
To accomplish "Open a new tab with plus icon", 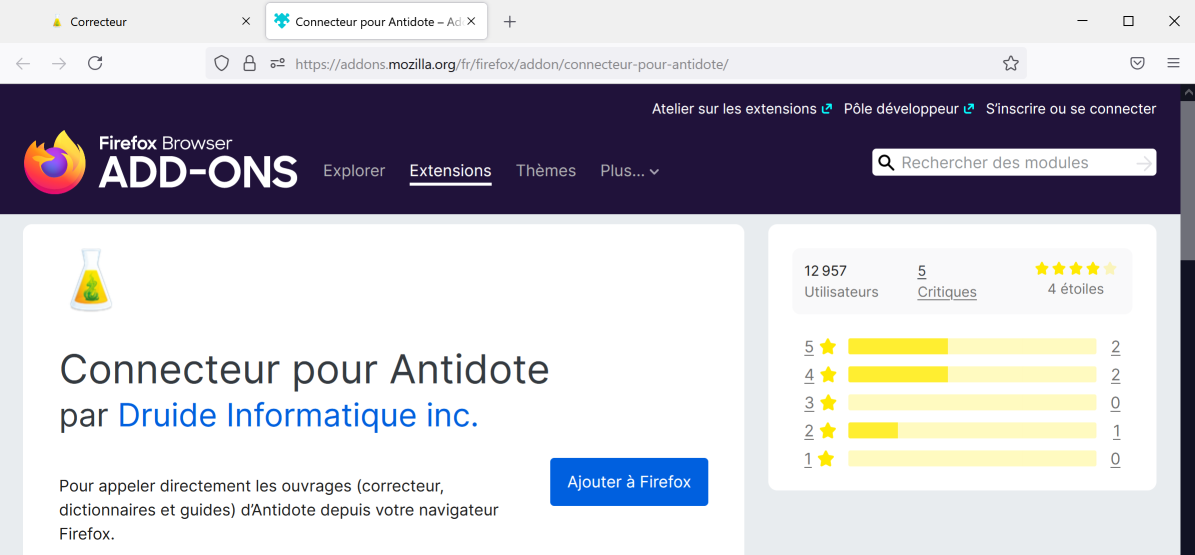I will pos(510,21).
